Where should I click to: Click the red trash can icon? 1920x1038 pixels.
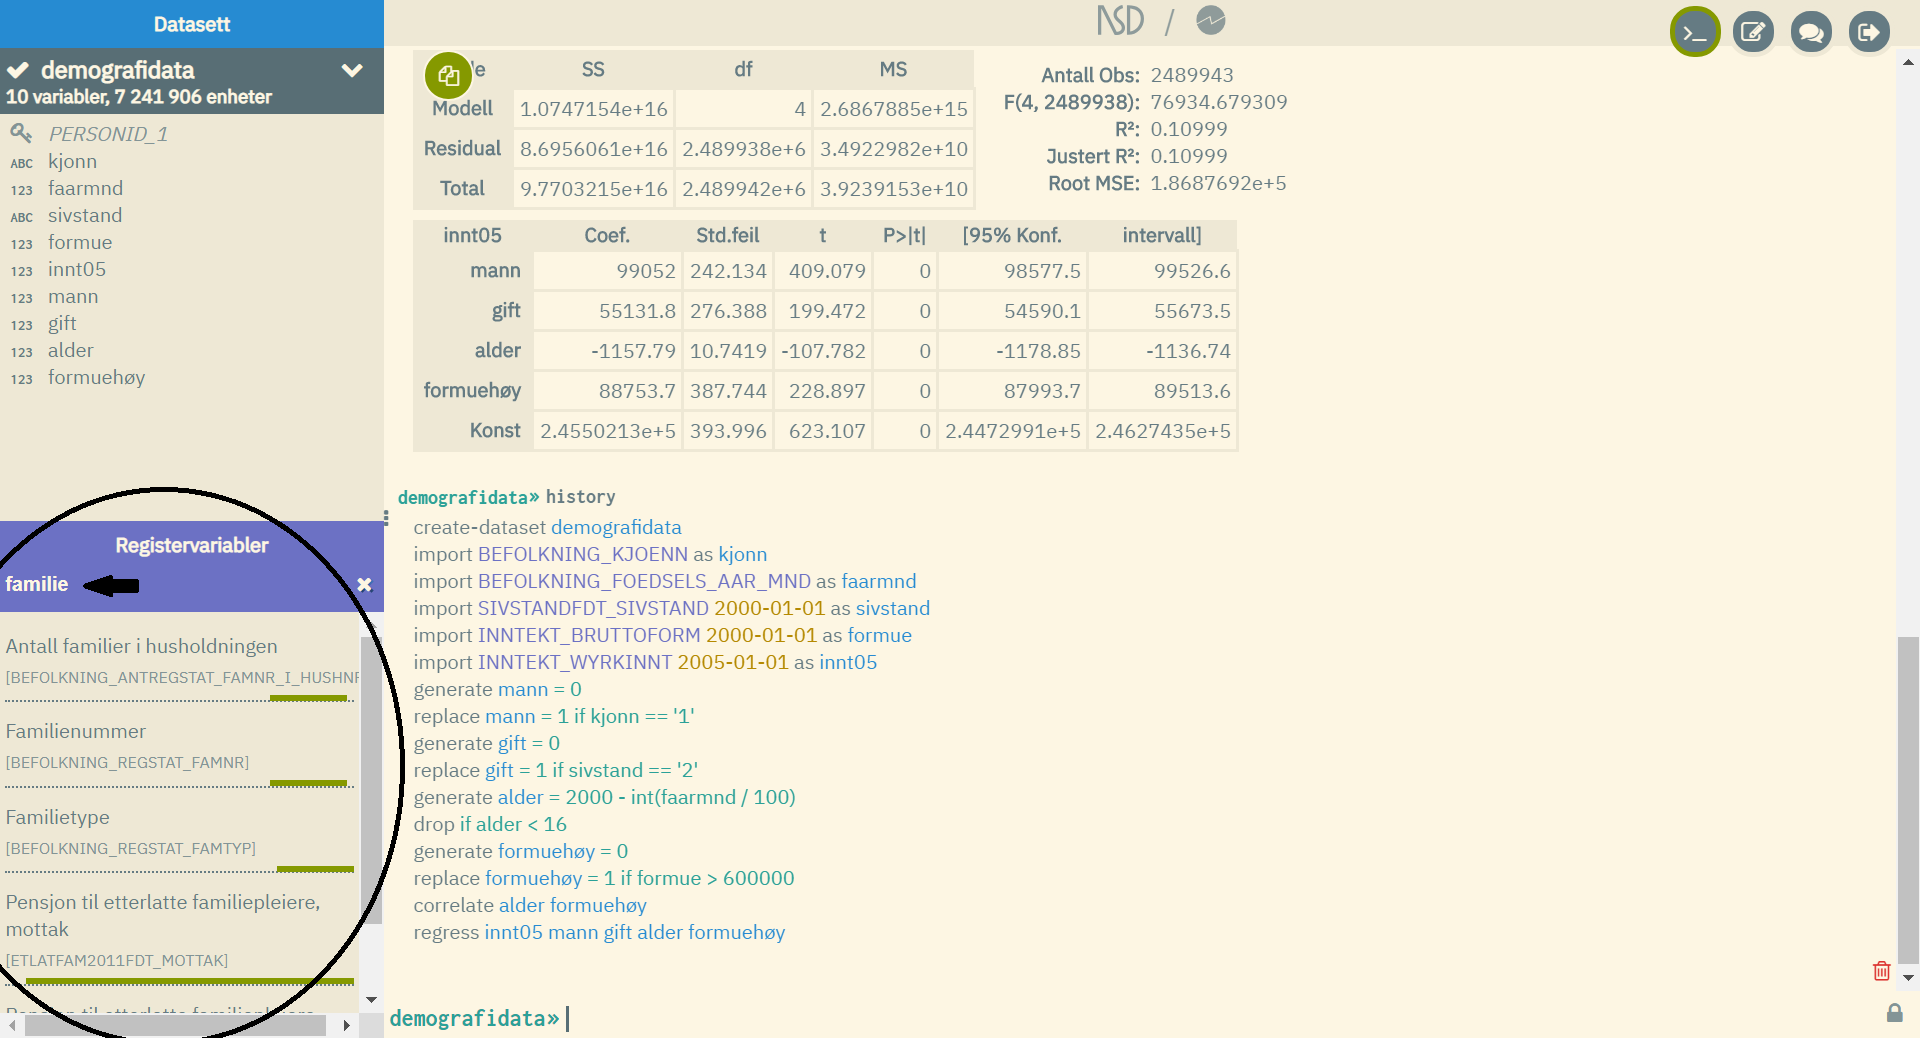pyautogui.click(x=1881, y=970)
